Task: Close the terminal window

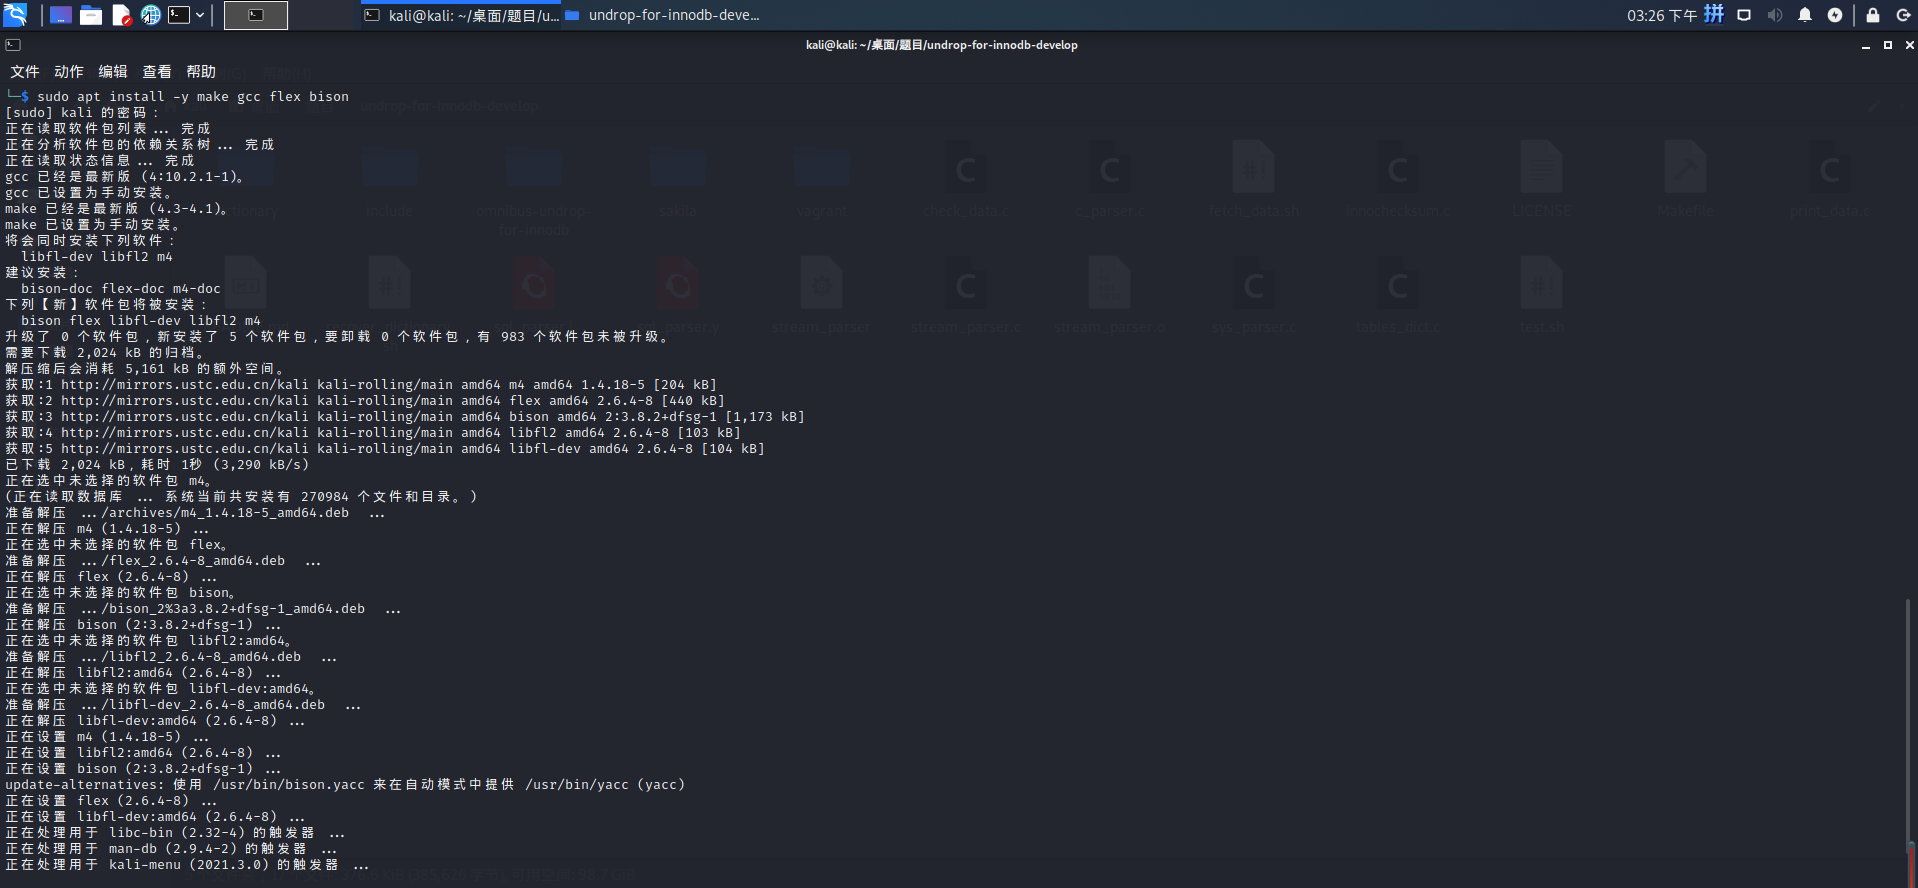Action: coord(1909,45)
